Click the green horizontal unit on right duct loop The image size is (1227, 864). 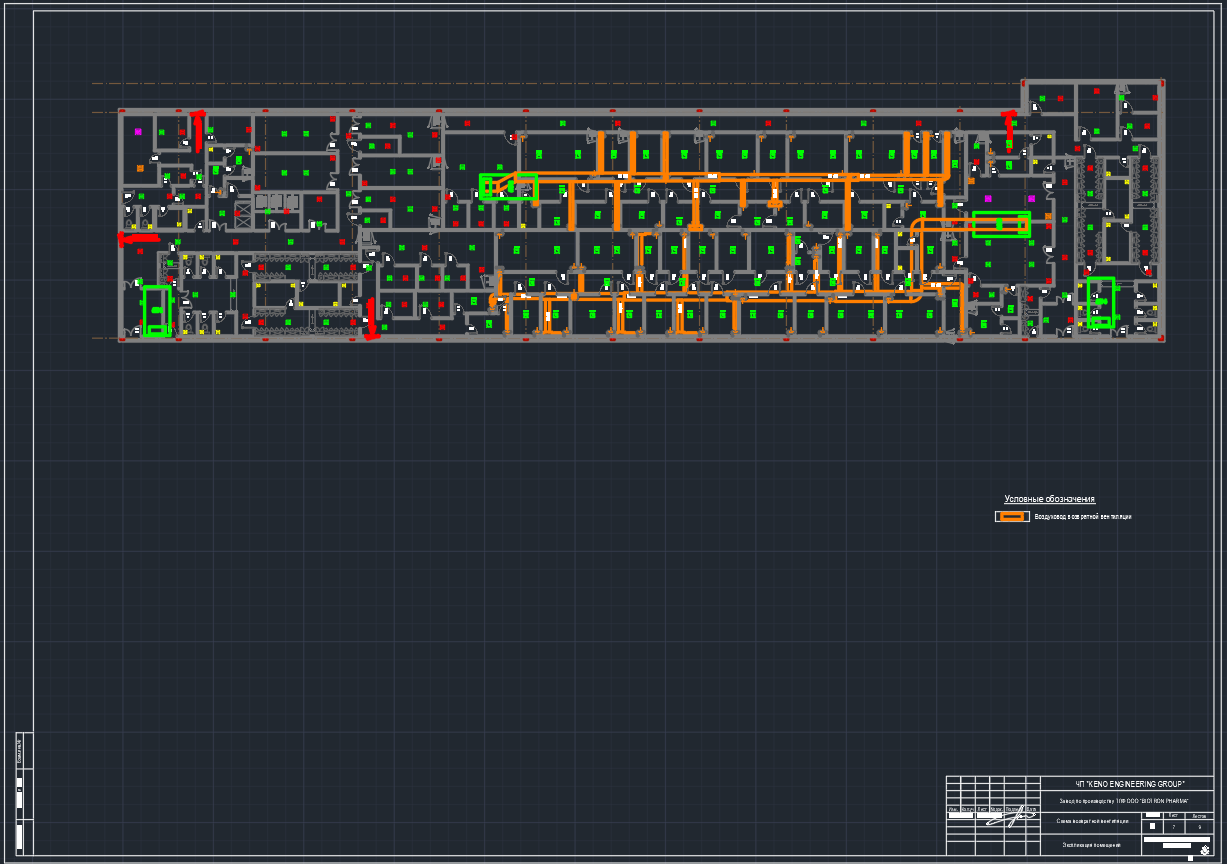[1001, 224]
